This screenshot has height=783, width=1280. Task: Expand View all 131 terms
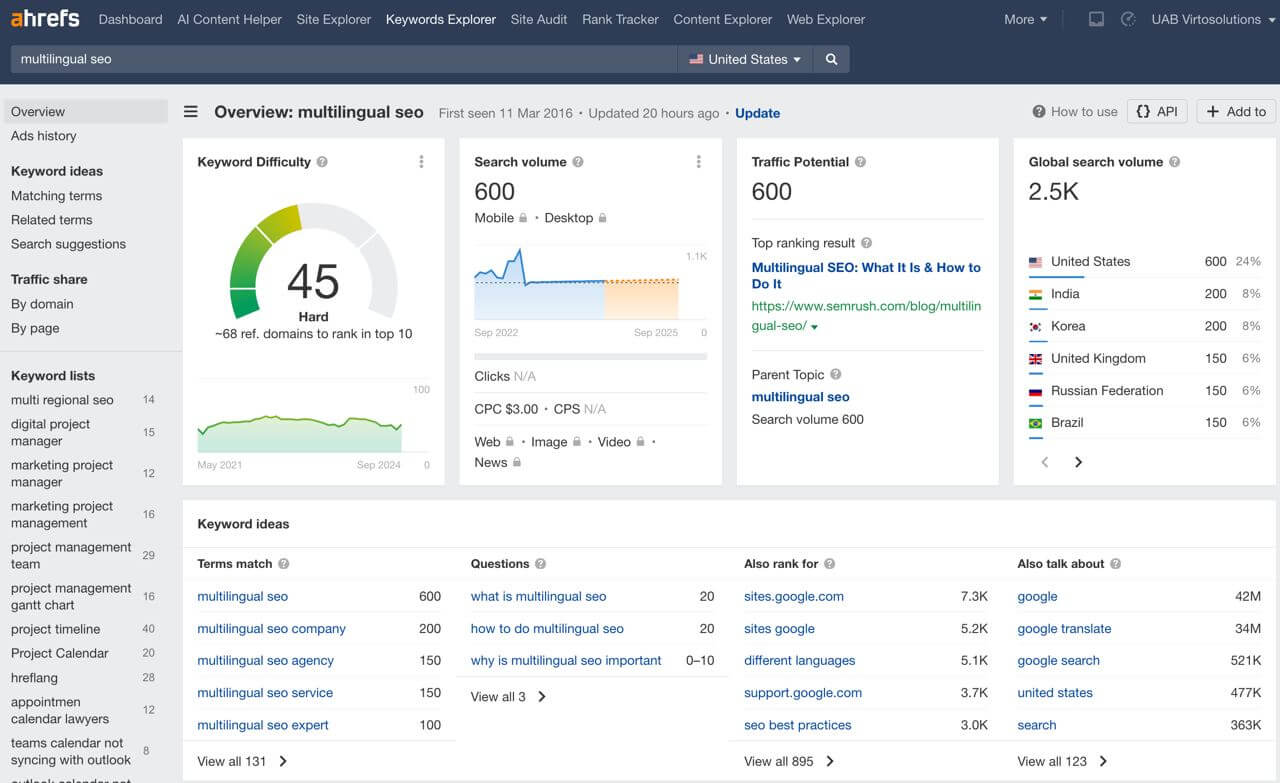pyautogui.click(x=242, y=761)
